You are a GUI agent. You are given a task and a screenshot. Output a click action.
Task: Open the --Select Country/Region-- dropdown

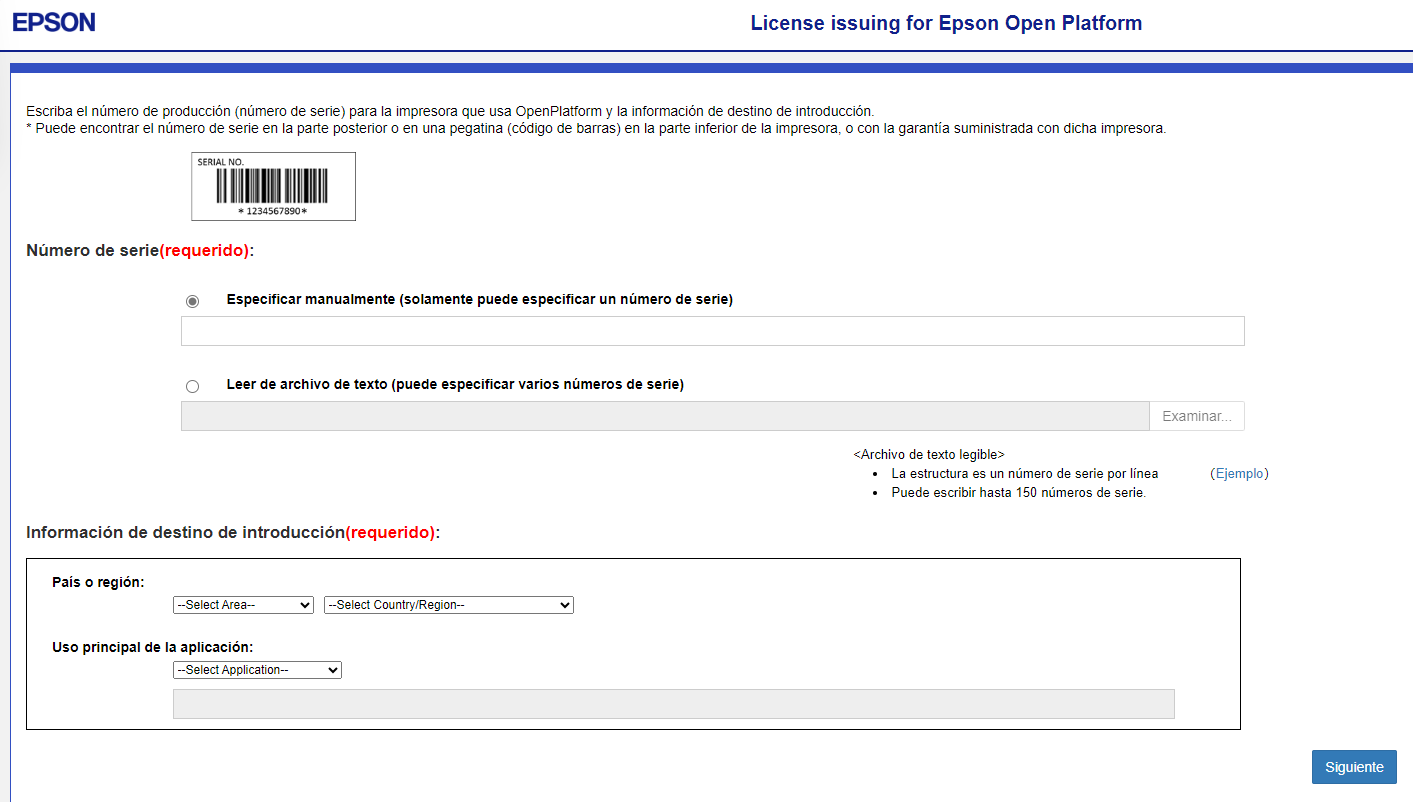(x=448, y=604)
